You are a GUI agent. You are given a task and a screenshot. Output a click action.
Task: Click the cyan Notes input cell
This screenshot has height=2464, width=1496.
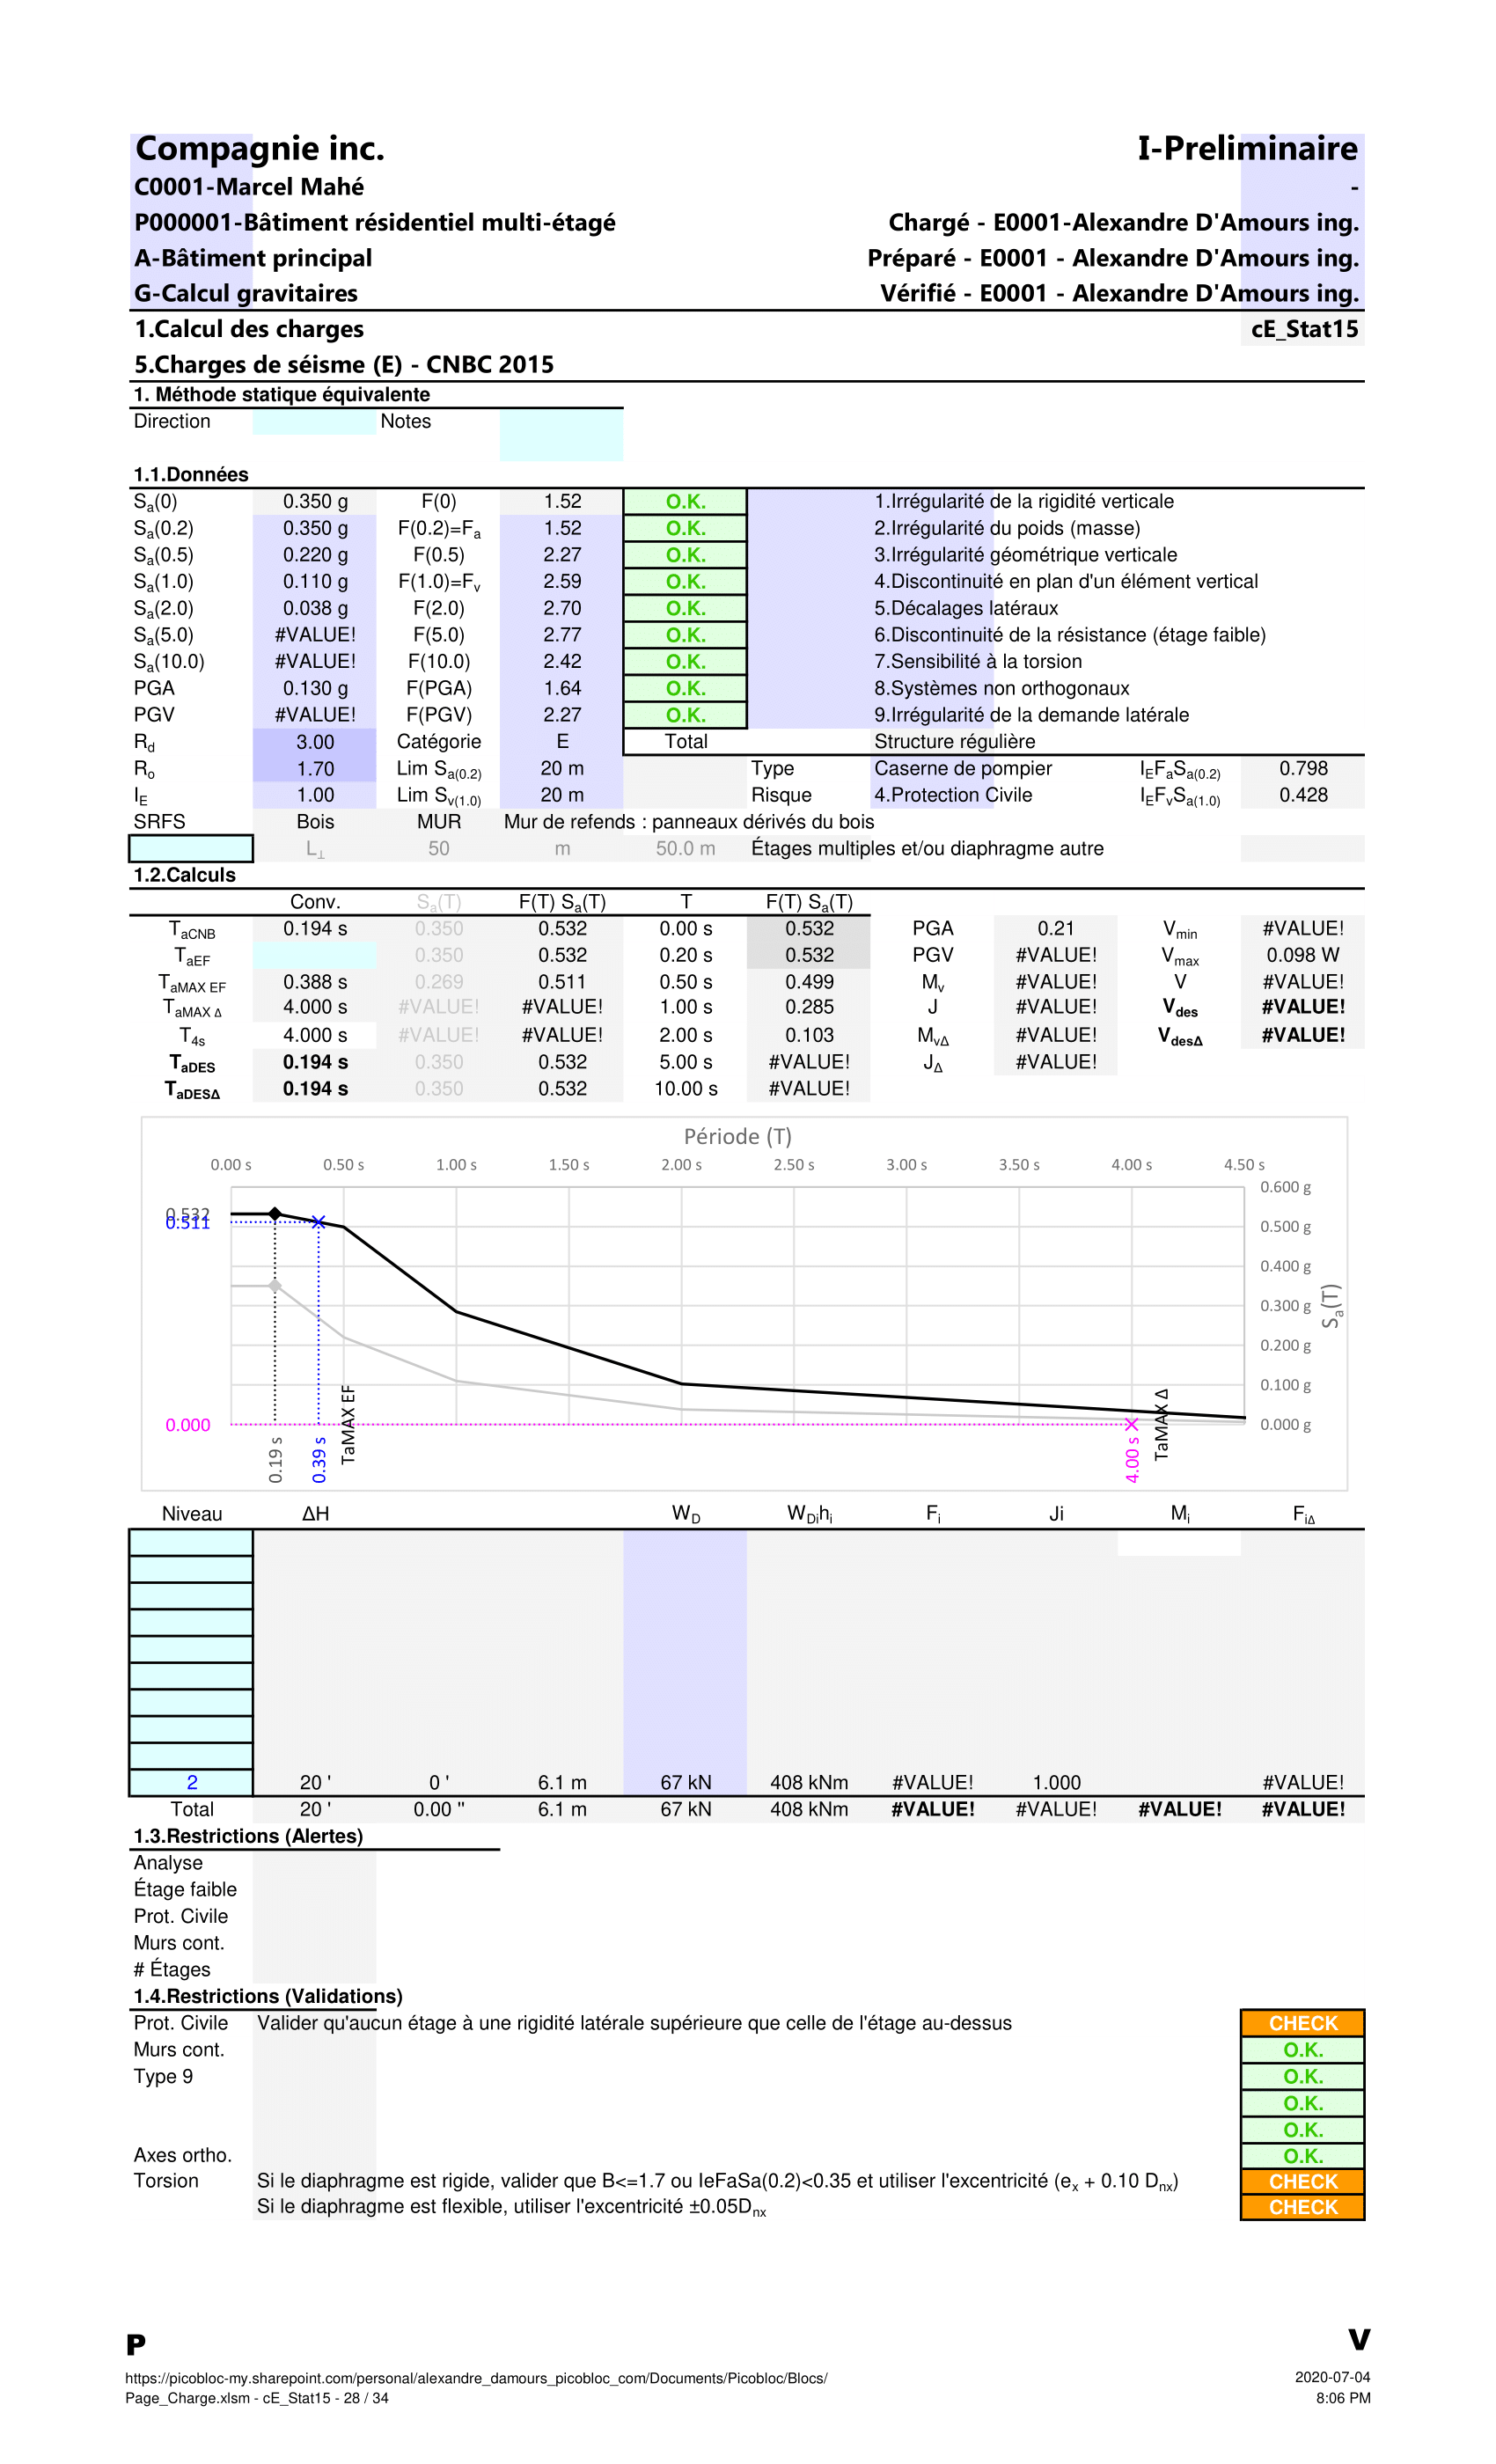[561, 435]
